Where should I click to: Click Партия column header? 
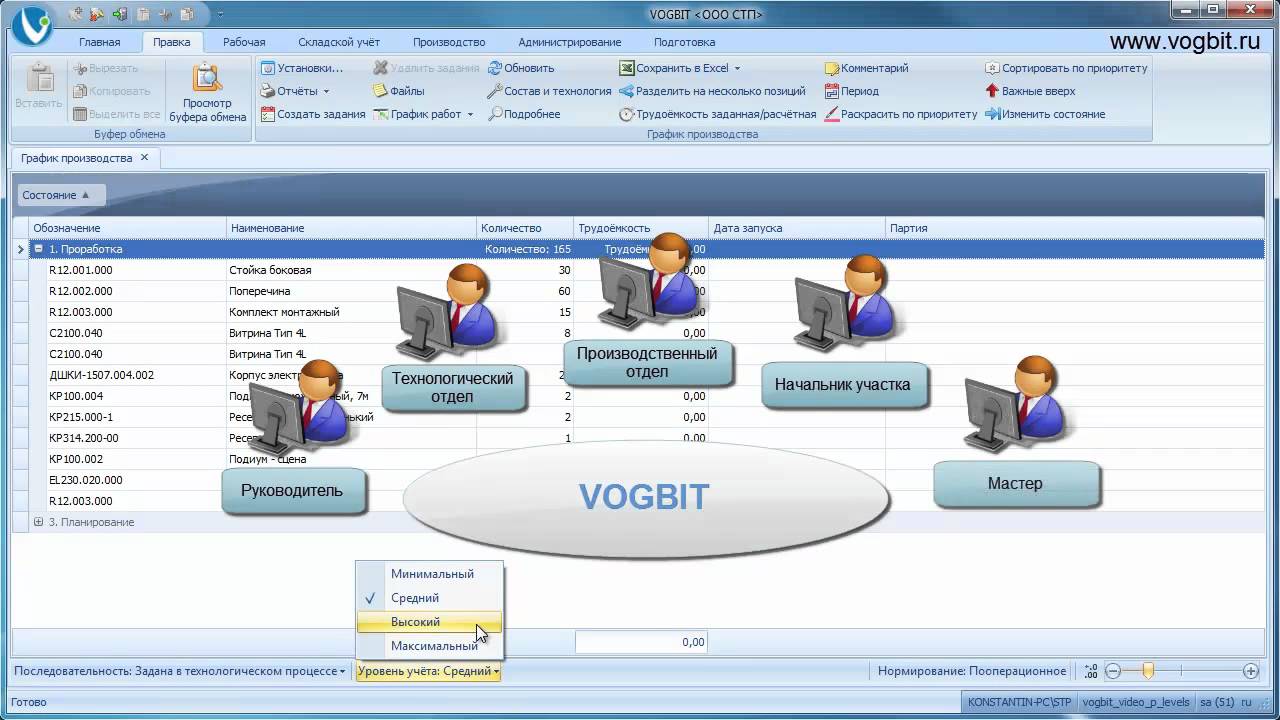(x=1075, y=228)
